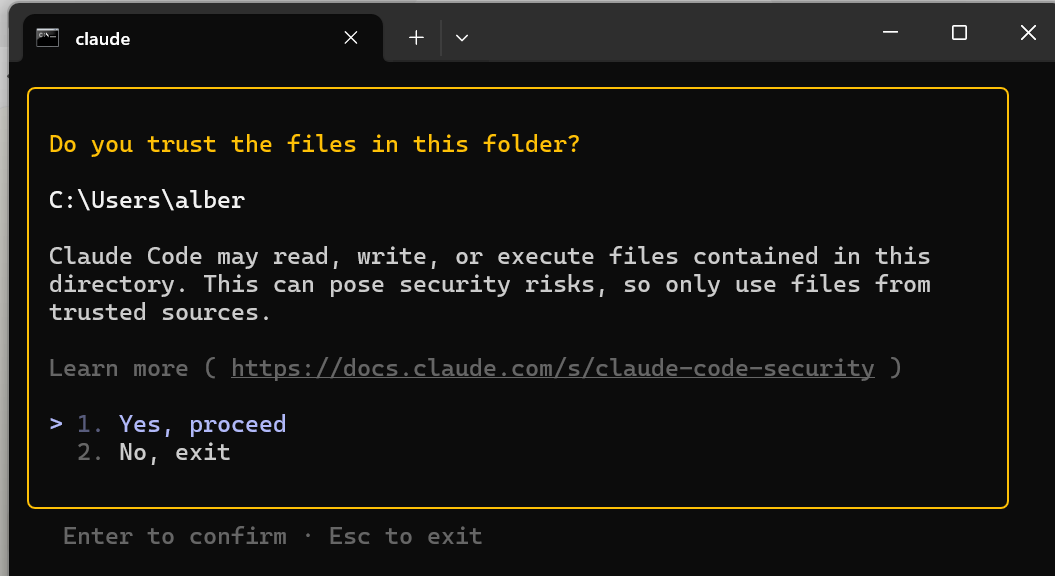
Task: Click the claude tab title label
Action: 101,39
